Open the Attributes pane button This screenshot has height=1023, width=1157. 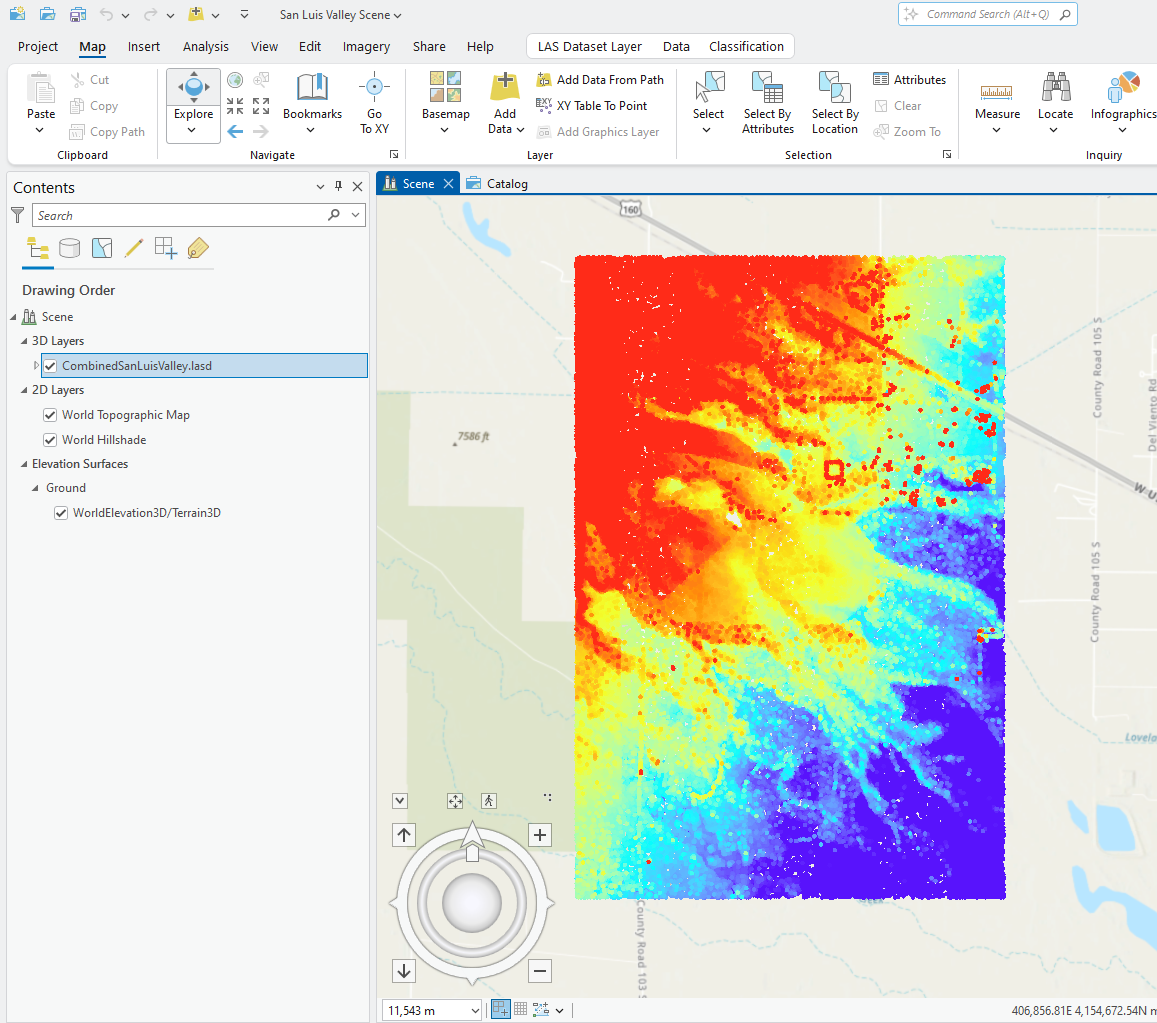909,80
